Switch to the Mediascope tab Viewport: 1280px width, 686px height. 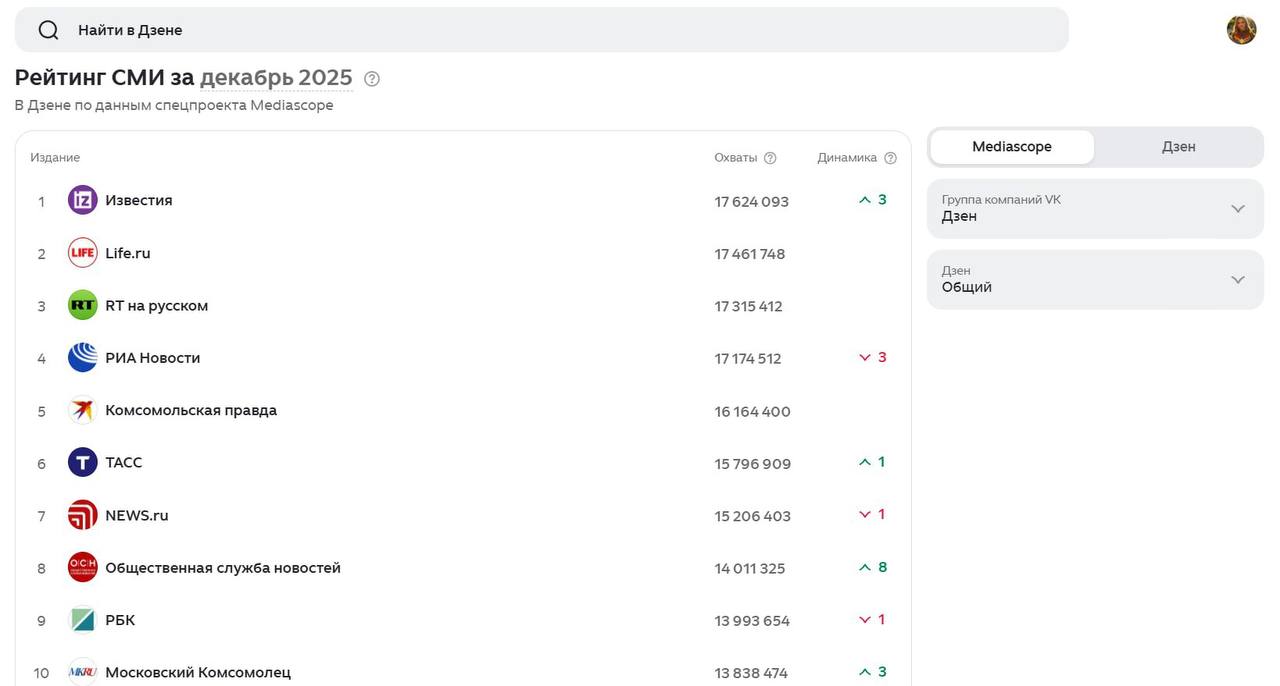pos(1011,147)
